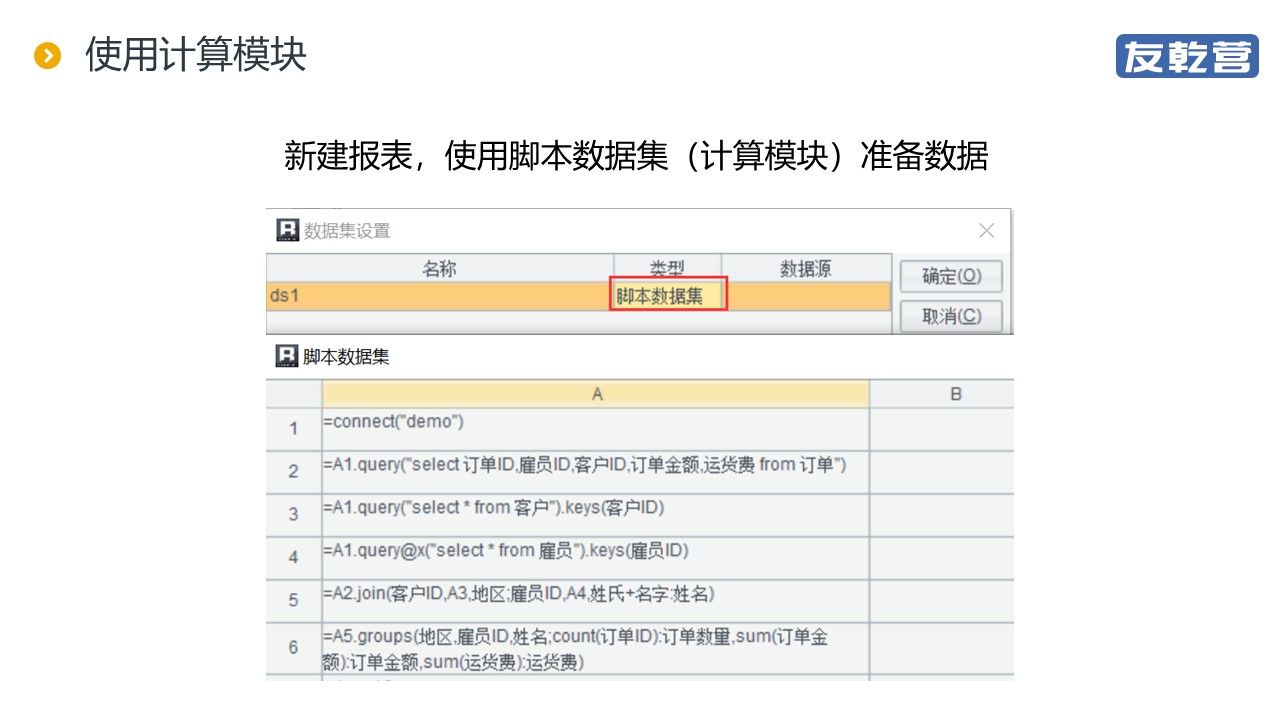This screenshot has height=720, width=1280.
Task: Click the 名称 column header
Action: point(439,269)
